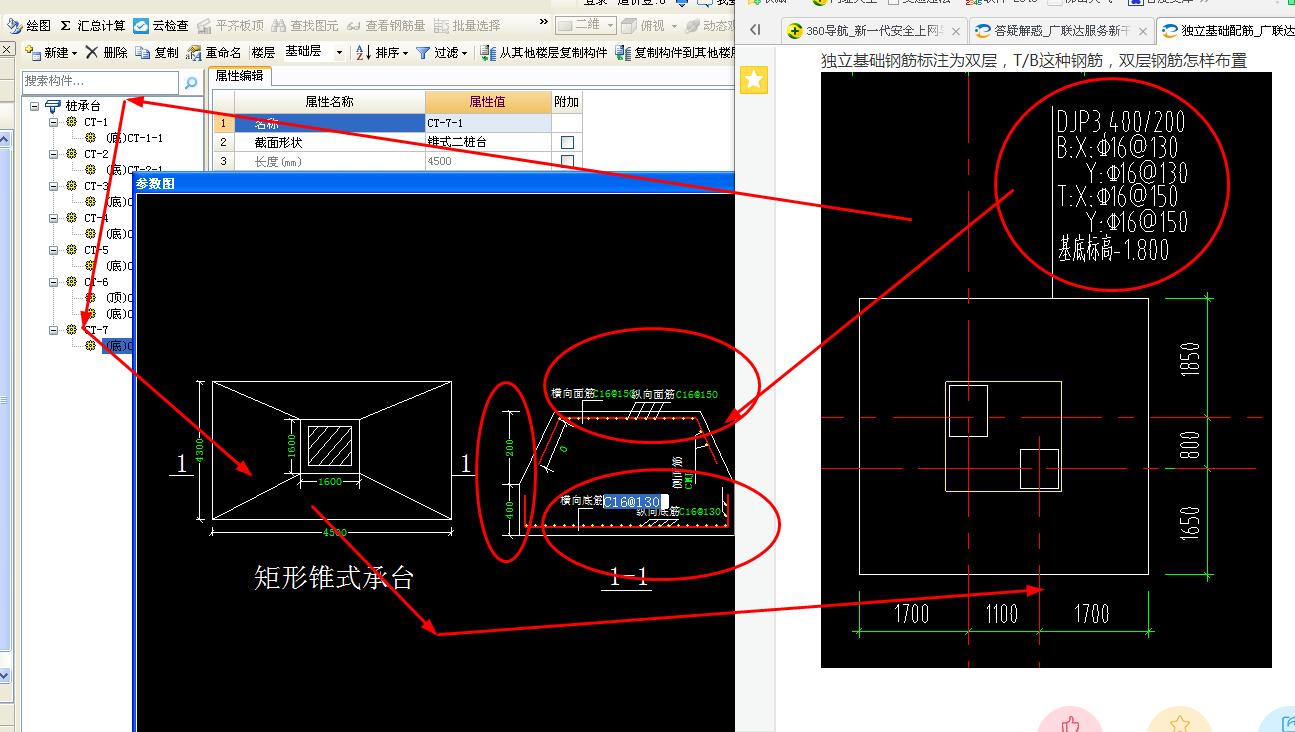This screenshot has height=732, width=1295.
Task: Open 查看钢筋量 rebar quantity tool
Action: (386, 25)
